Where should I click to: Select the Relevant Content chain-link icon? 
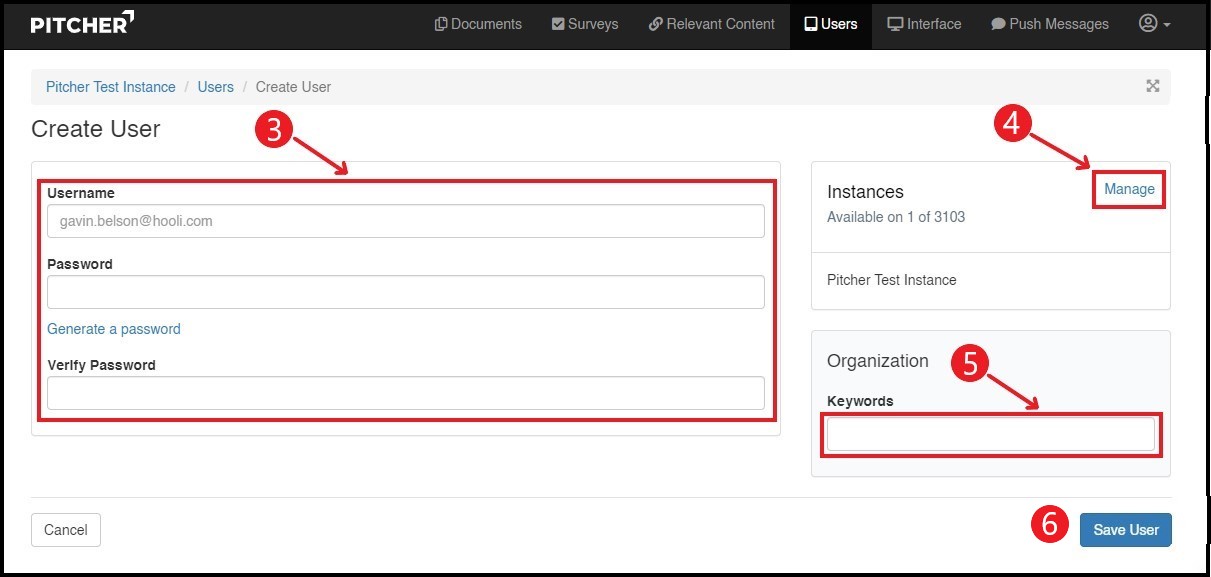(x=657, y=23)
